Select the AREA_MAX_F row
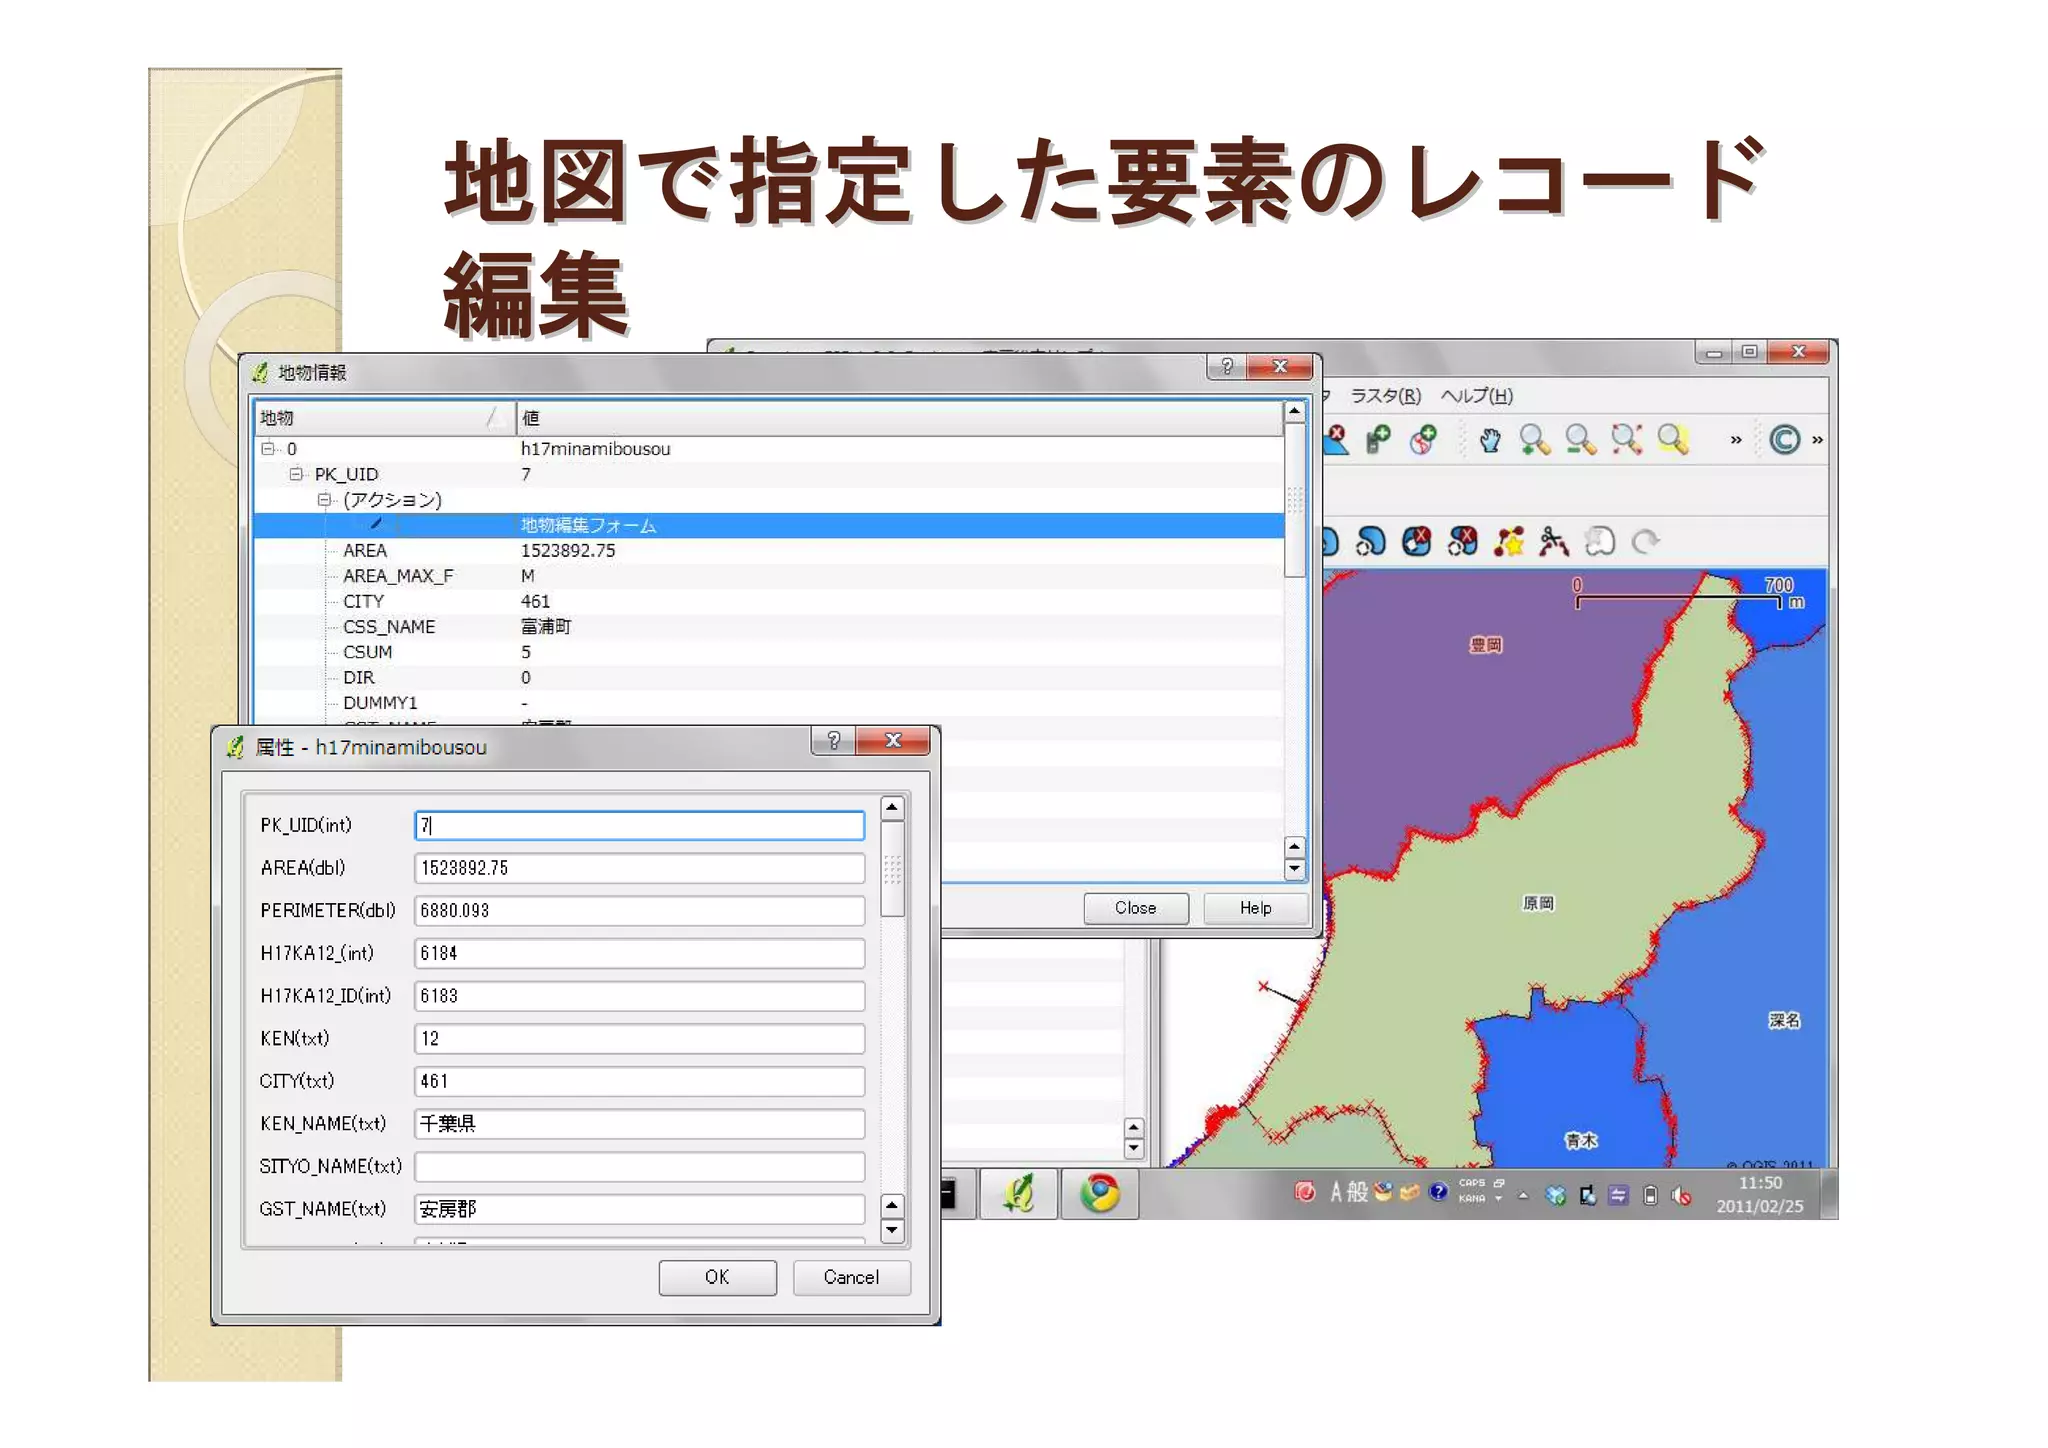 point(768,576)
